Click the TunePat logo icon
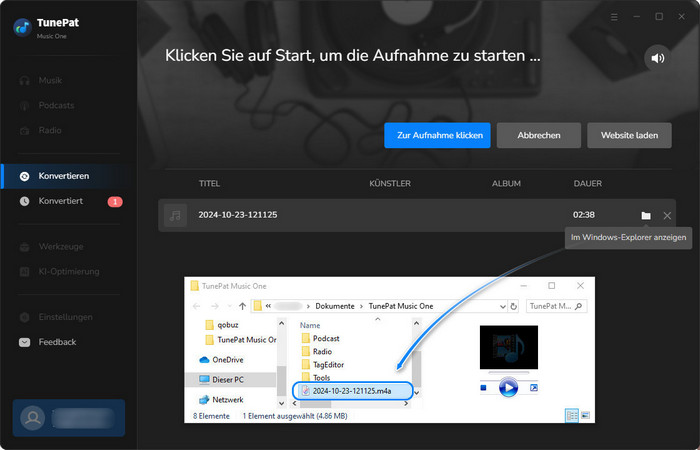Image resolution: width=700 pixels, height=450 pixels. (22, 28)
